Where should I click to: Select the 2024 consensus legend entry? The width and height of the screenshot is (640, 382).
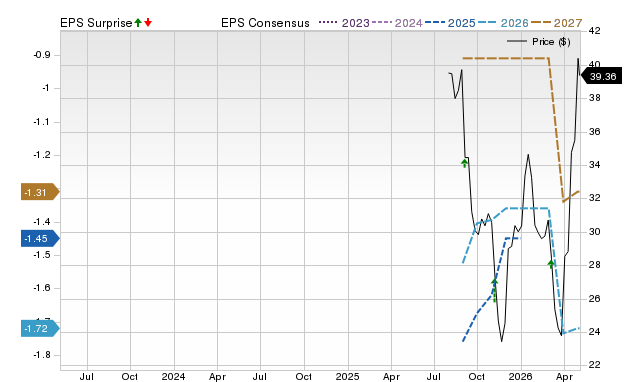tap(397, 23)
